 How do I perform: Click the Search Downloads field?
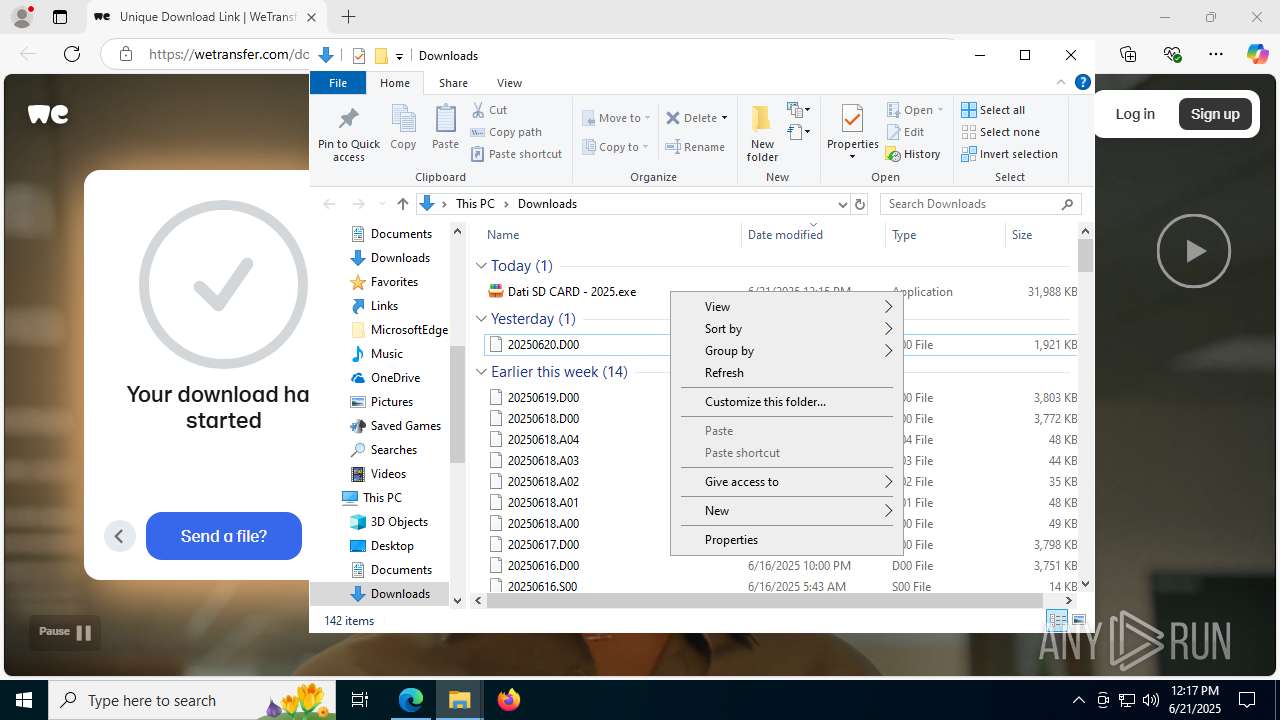pyautogui.click(x=980, y=204)
